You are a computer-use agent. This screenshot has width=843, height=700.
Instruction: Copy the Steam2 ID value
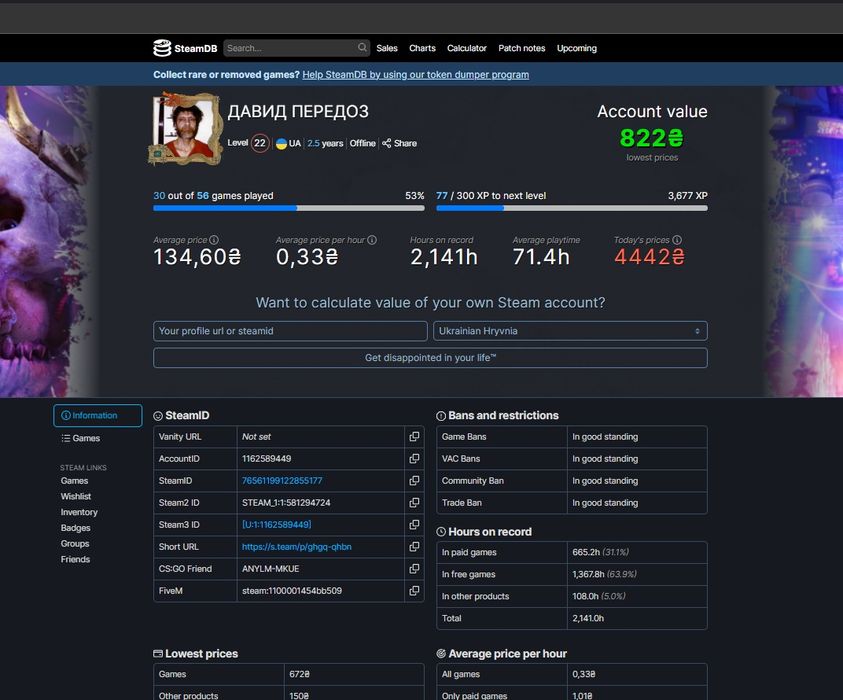pos(414,503)
